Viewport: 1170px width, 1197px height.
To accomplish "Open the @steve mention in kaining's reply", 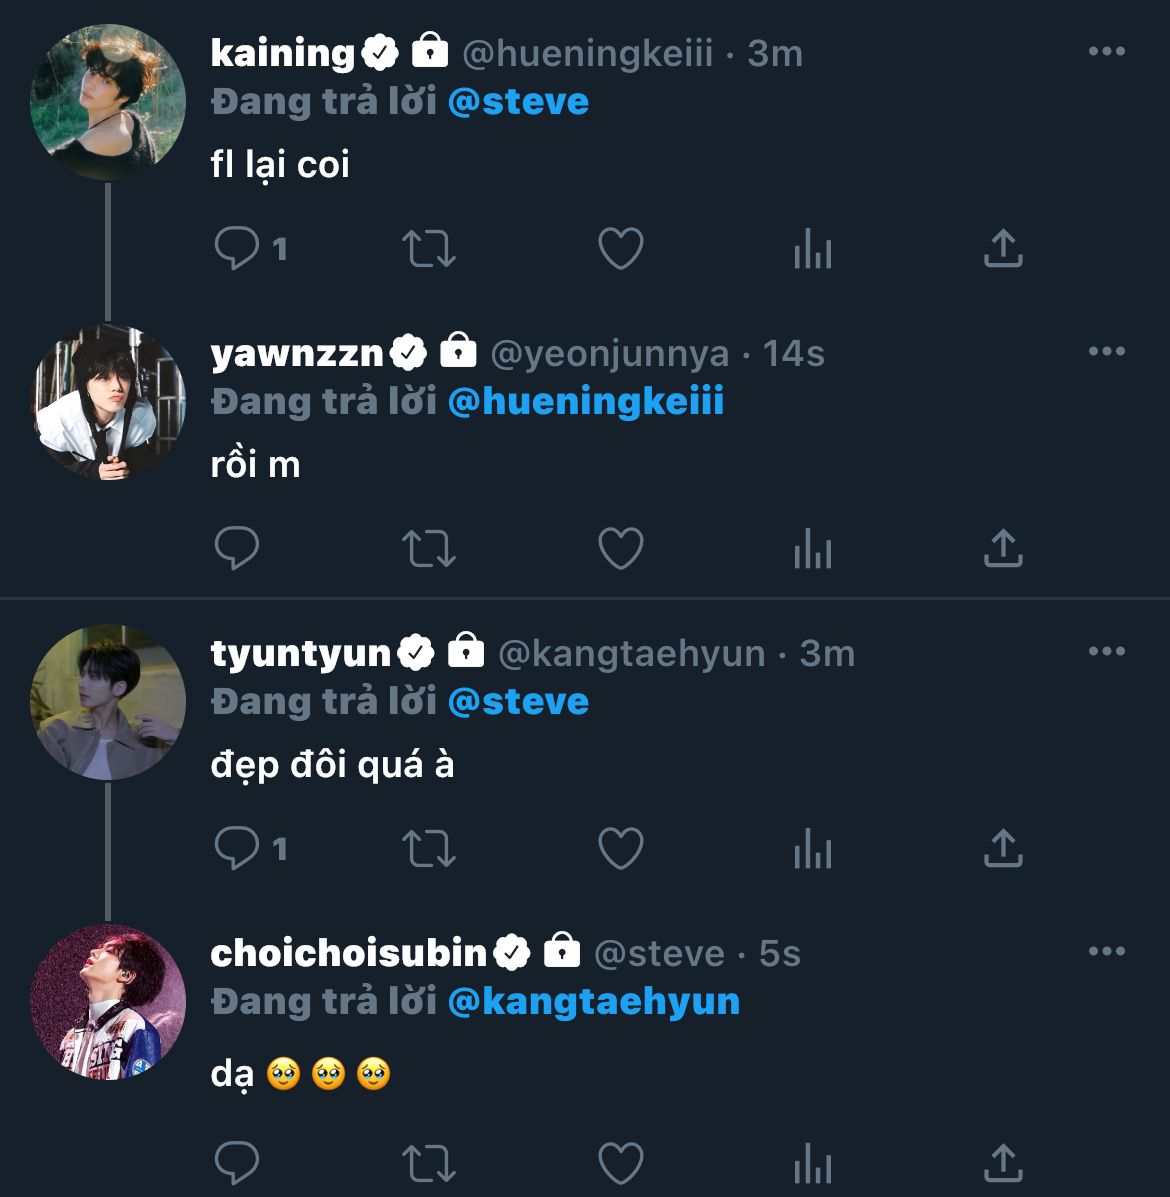I will [518, 102].
